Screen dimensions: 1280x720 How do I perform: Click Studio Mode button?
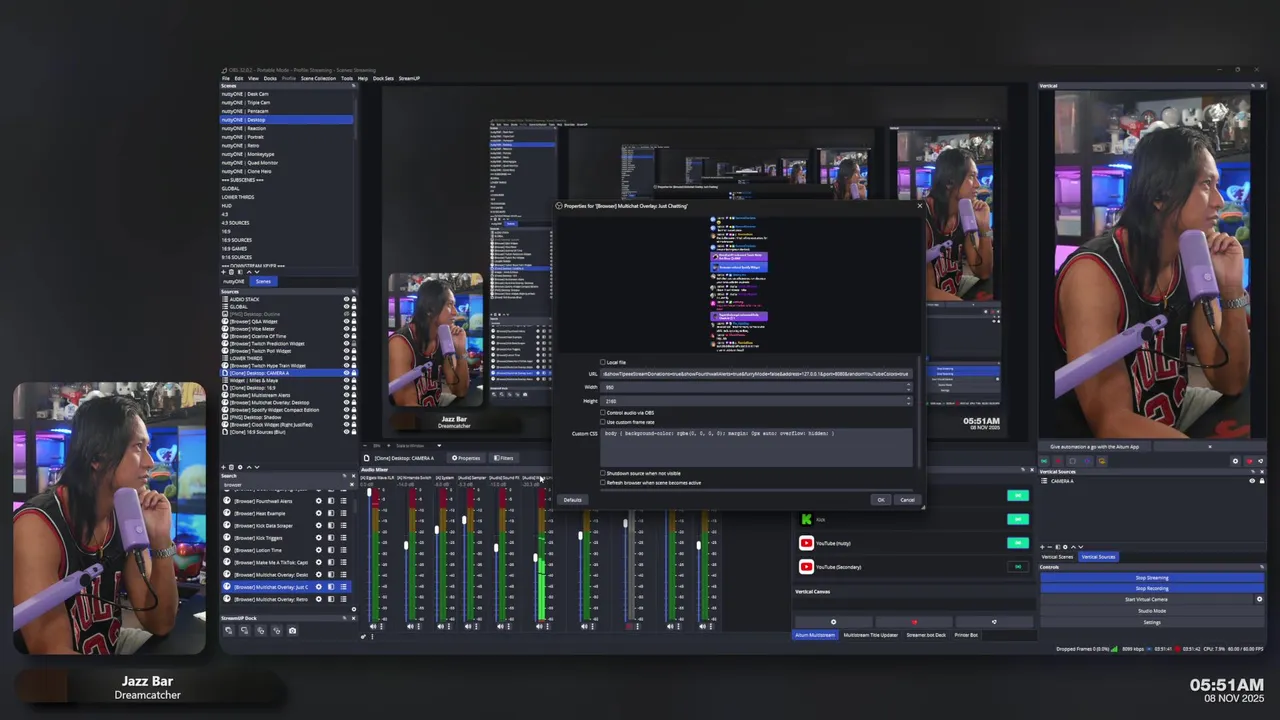(x=1152, y=610)
